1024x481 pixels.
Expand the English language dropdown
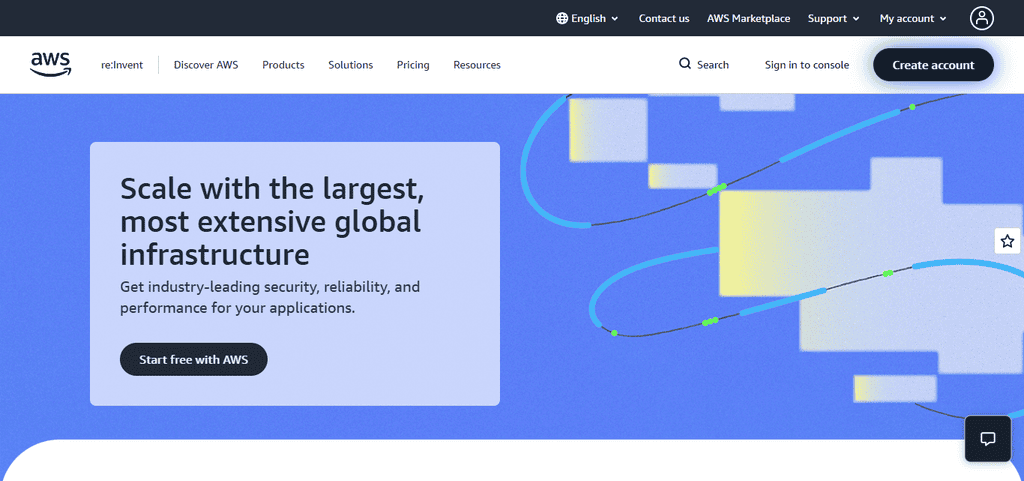click(587, 18)
